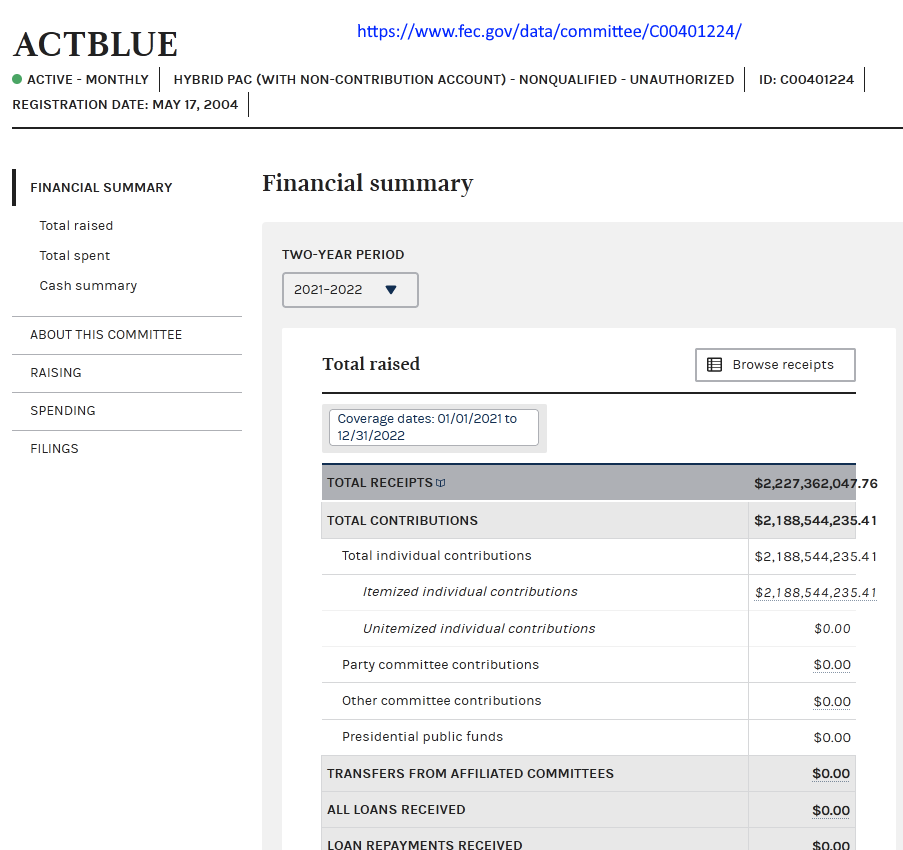
Task: Click the Financial summary heading
Action: [x=367, y=184]
